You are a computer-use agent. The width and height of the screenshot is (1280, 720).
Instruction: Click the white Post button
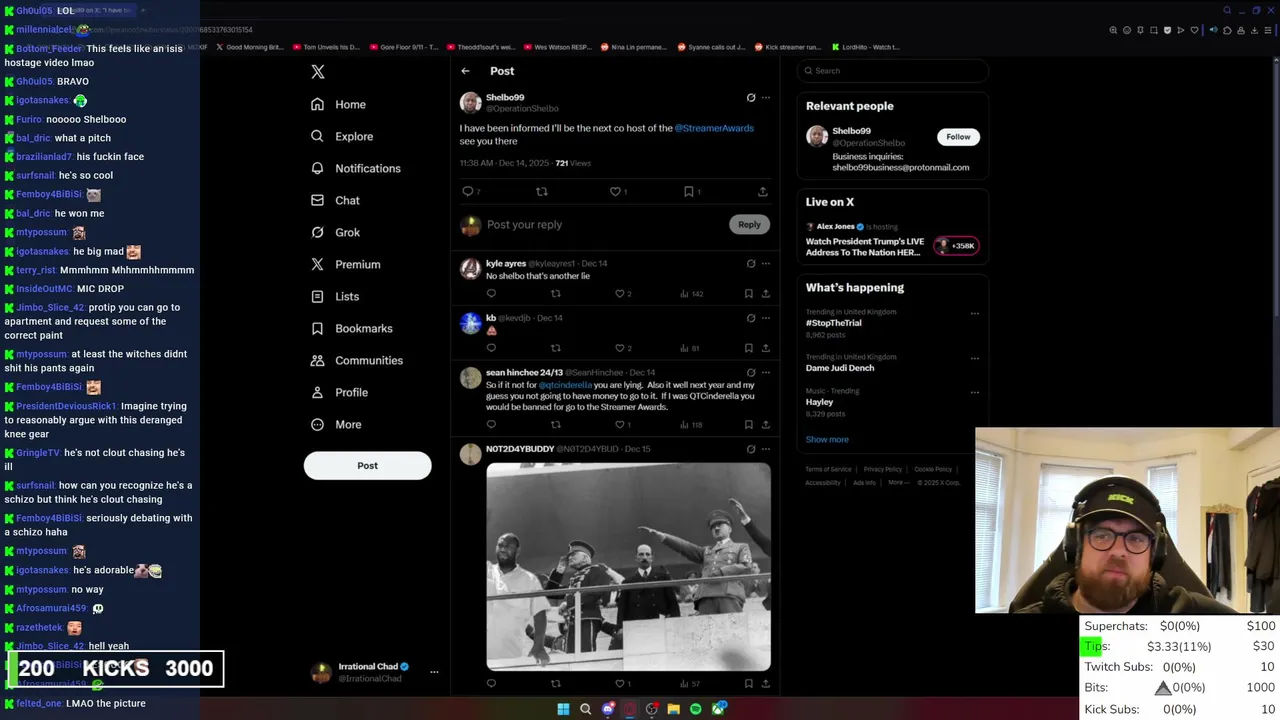[x=367, y=465]
